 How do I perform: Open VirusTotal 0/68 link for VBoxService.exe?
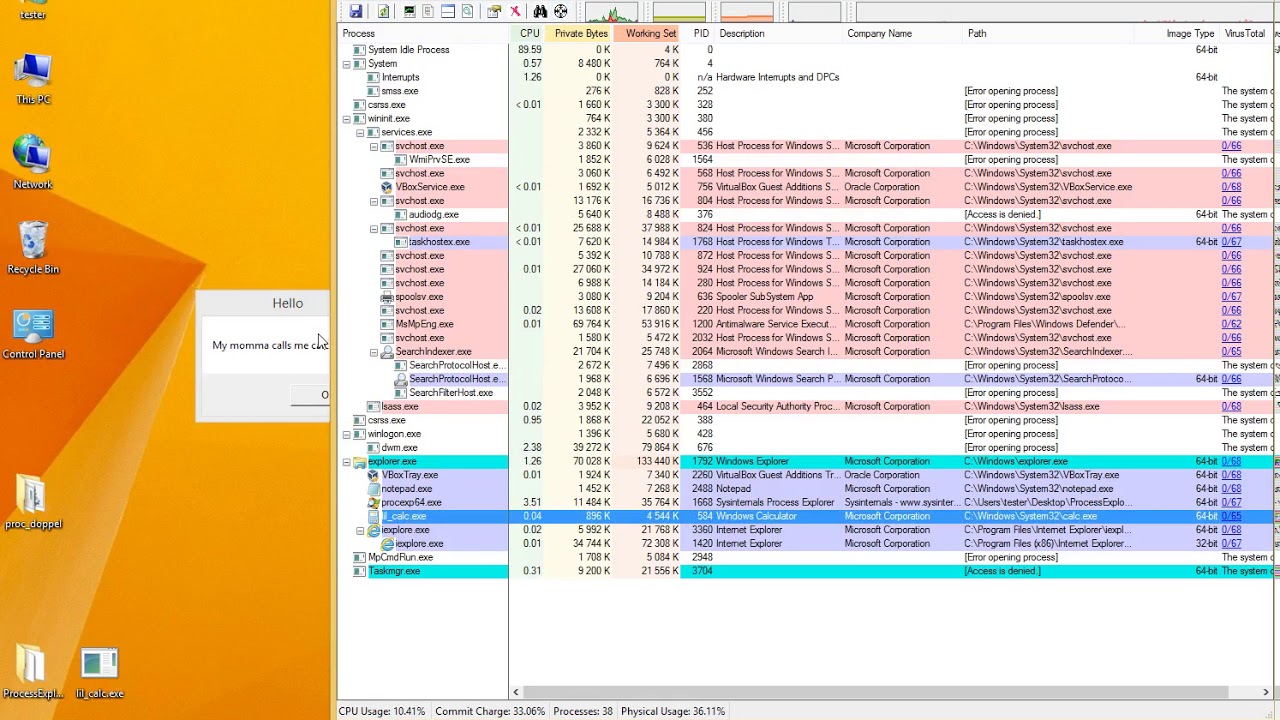click(x=1231, y=187)
